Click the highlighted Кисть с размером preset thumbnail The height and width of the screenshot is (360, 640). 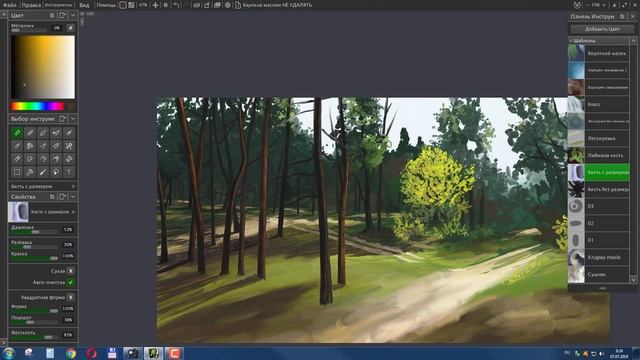[x=576, y=172]
